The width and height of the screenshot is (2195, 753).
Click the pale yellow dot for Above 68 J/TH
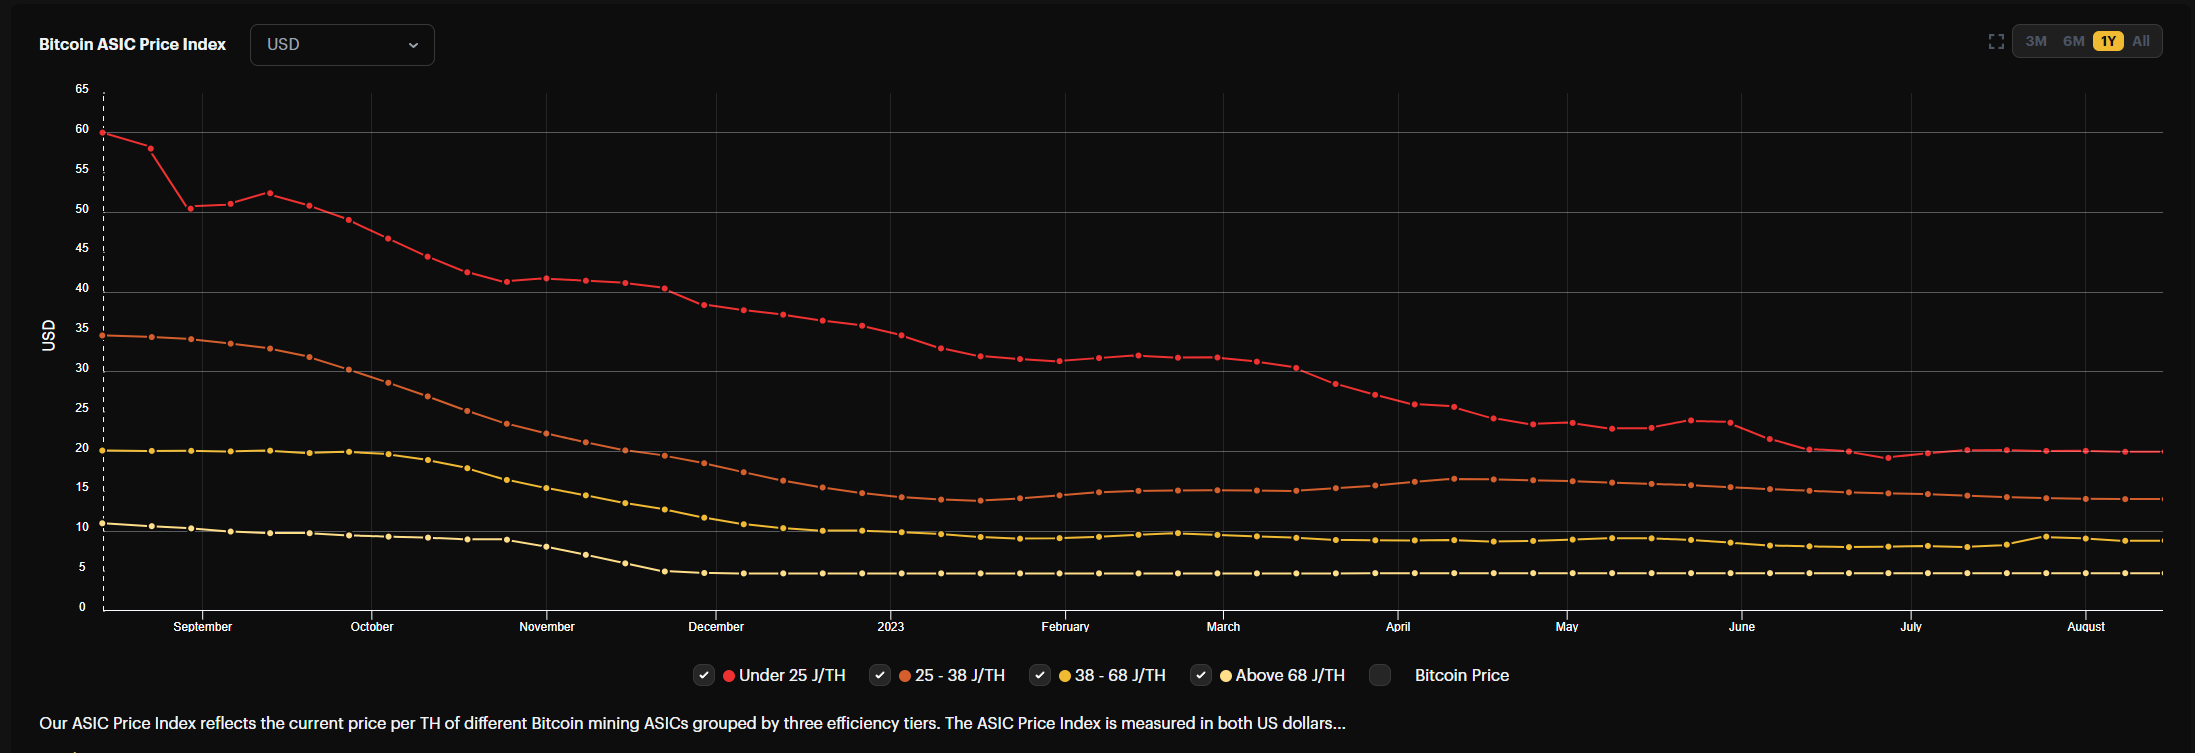[1226, 676]
